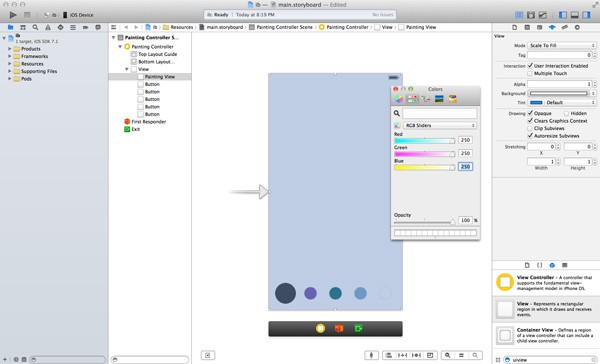Show the Attributes inspector
The image size is (600, 364).
552,27
